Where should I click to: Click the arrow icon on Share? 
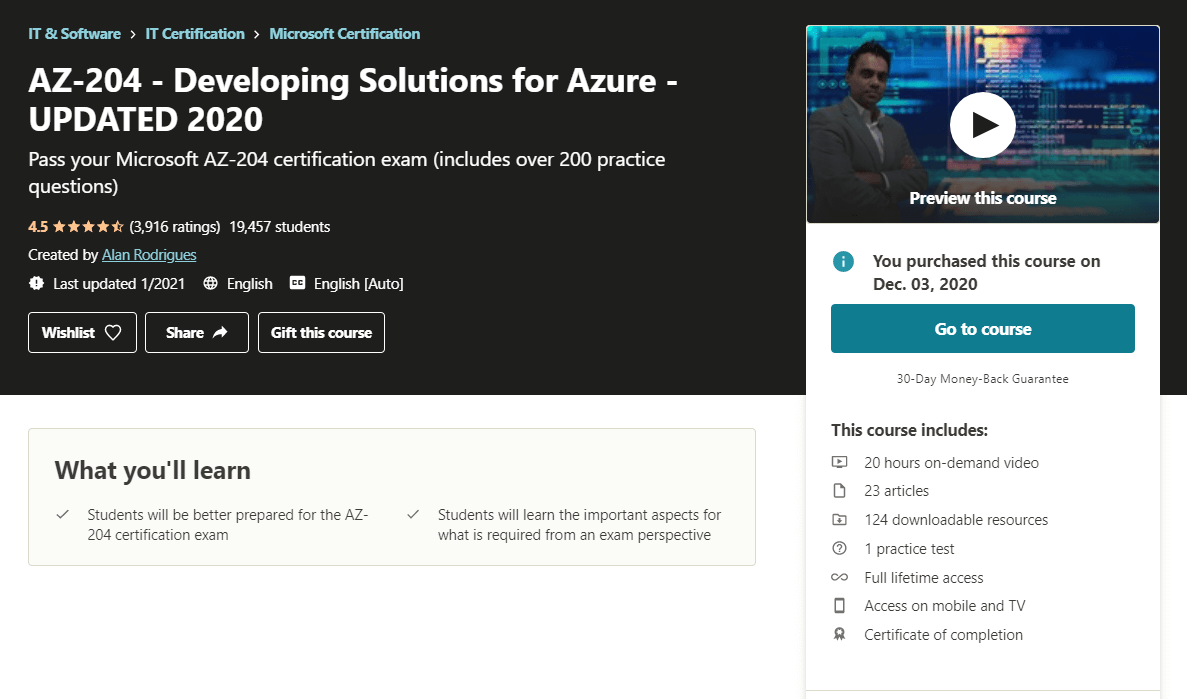click(220, 332)
